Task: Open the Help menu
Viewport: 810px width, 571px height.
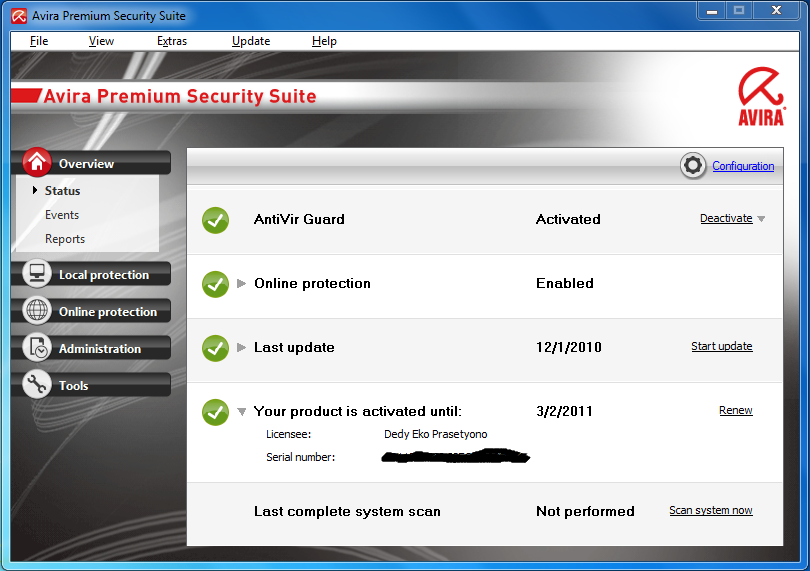Action: coord(324,41)
